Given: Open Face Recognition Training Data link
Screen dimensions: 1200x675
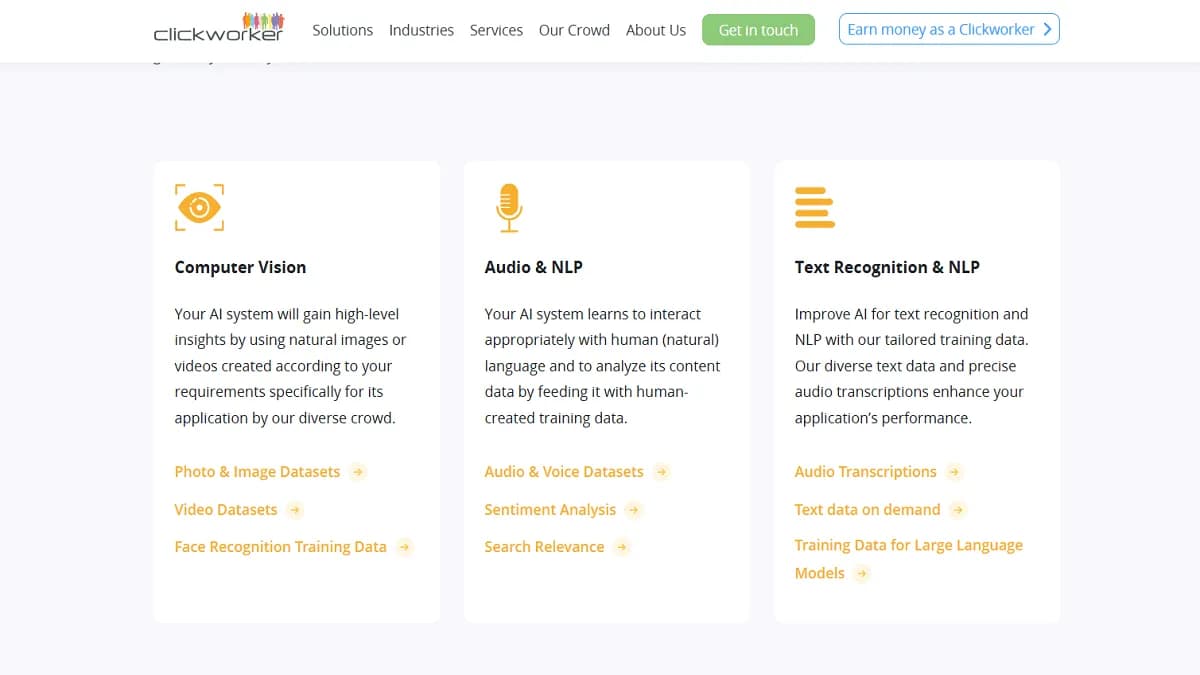Looking at the screenshot, I should tap(280, 547).
